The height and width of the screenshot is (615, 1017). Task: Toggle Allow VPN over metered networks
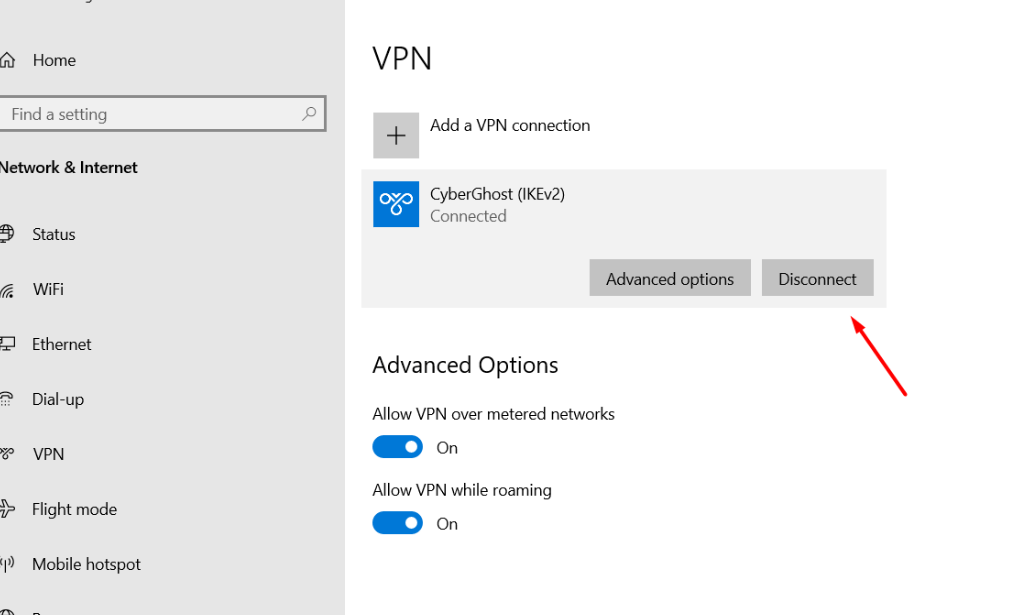click(x=397, y=447)
